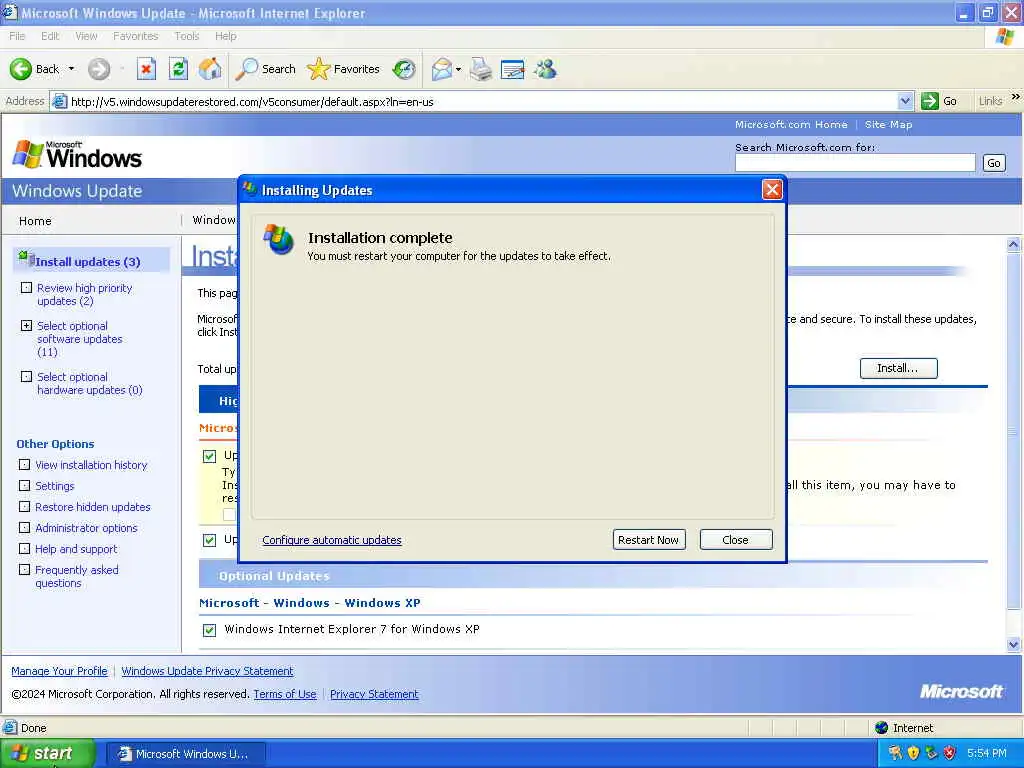Screen dimensions: 1024x768
Task: Open the View menu
Action: [x=86, y=36]
